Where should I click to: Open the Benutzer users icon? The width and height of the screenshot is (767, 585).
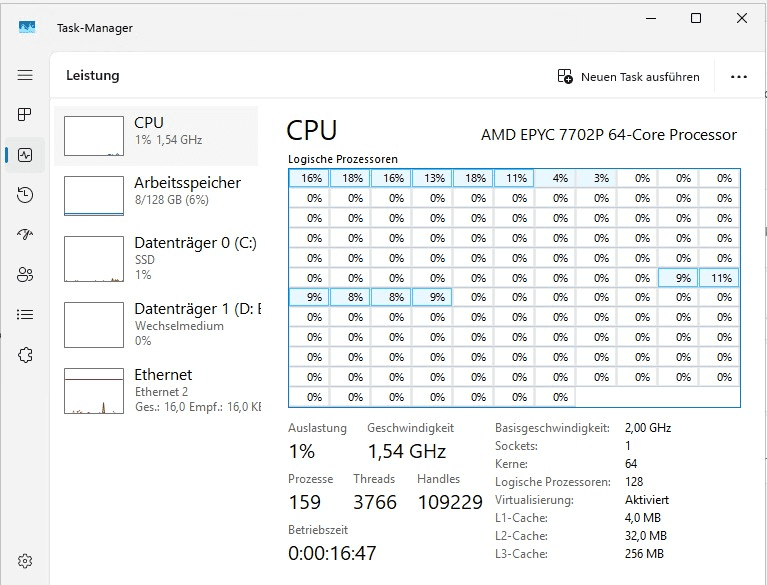tap(25, 275)
